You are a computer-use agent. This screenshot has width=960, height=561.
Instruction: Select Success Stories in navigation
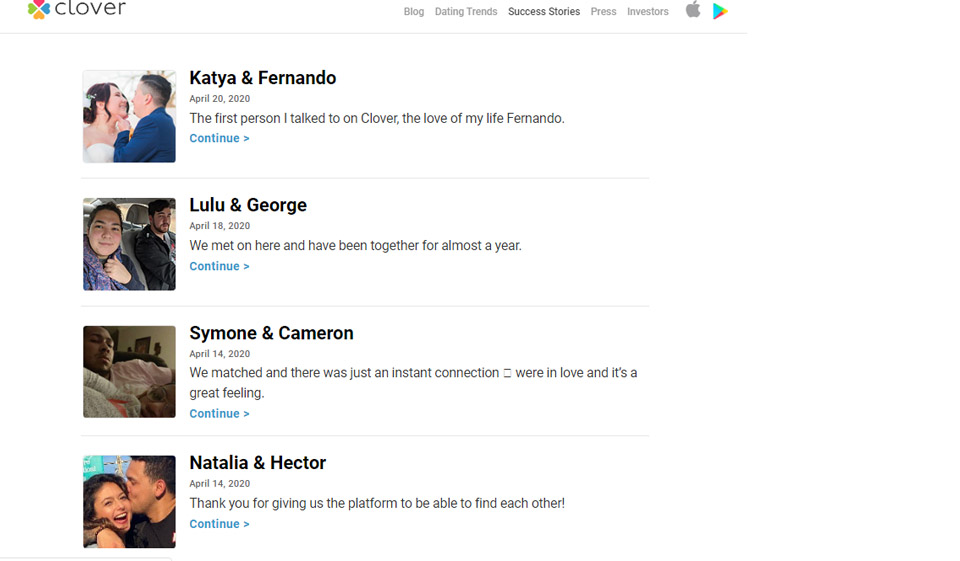click(x=544, y=12)
